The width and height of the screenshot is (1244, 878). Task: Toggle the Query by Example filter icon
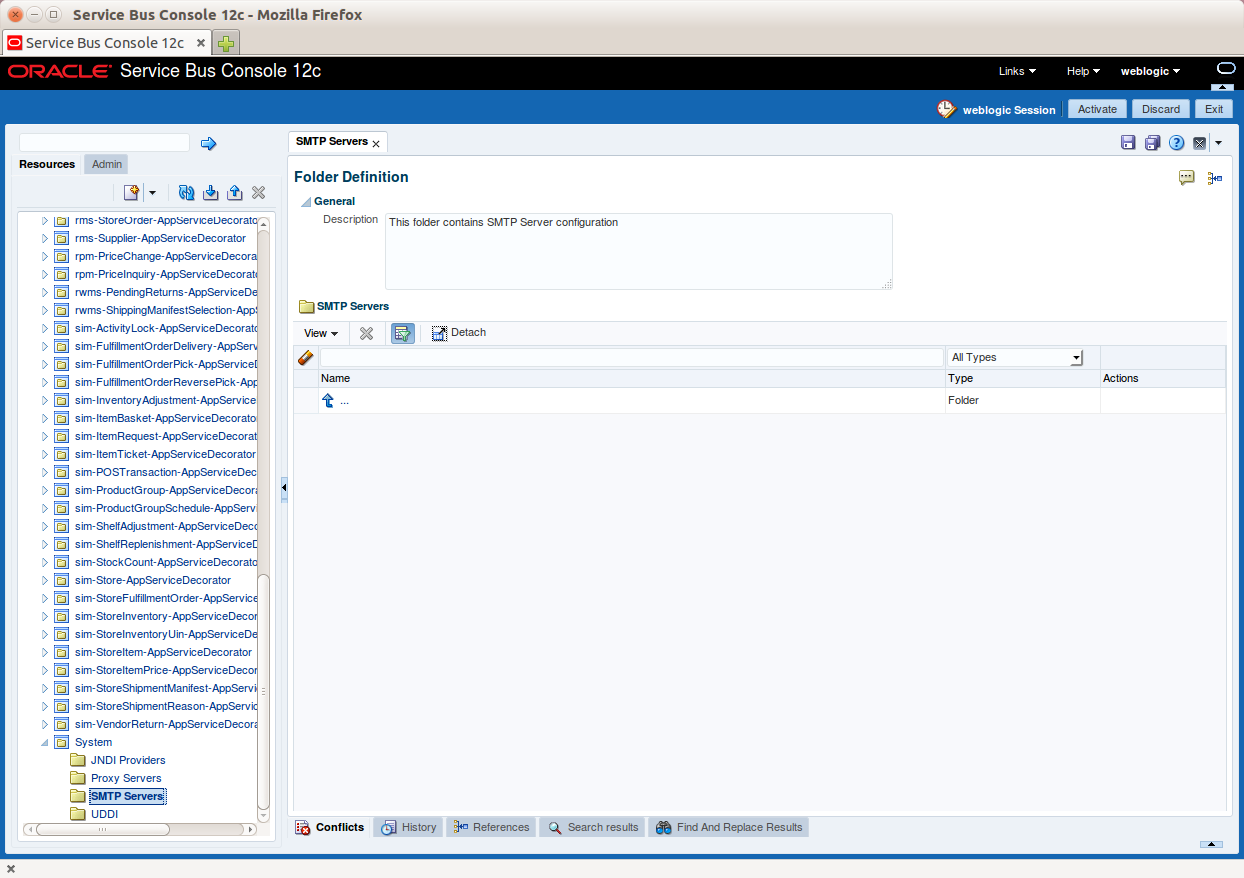point(402,333)
